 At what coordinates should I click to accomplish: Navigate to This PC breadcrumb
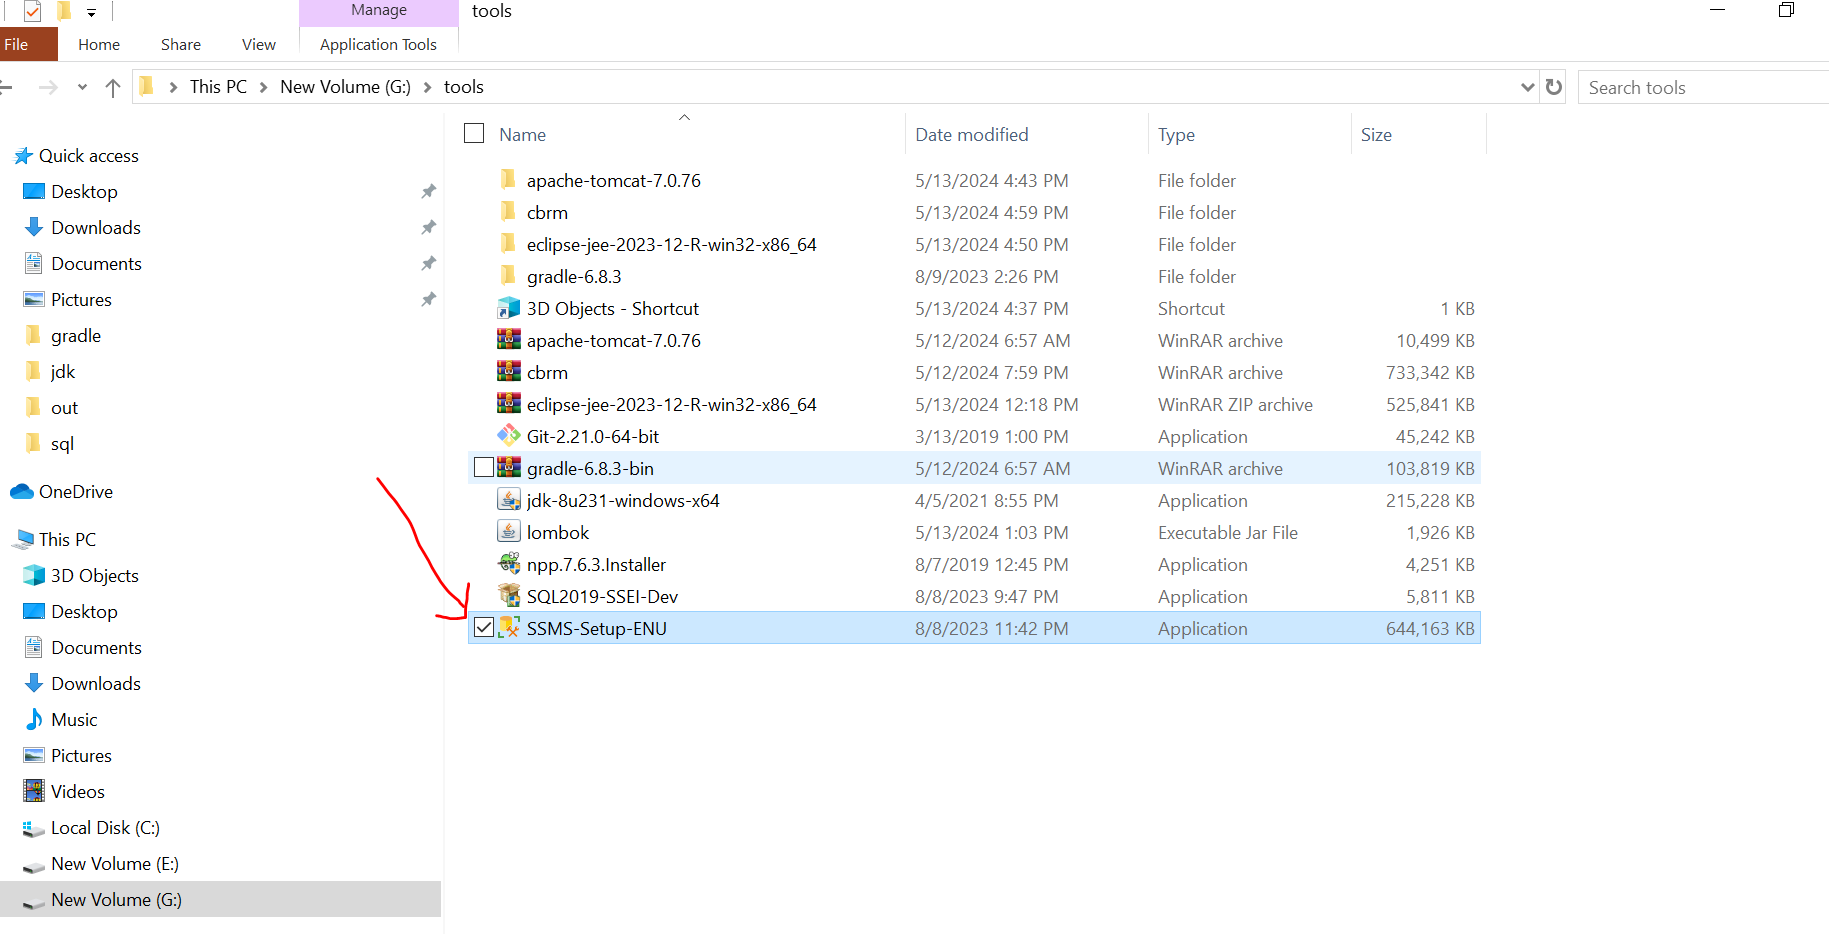(218, 87)
